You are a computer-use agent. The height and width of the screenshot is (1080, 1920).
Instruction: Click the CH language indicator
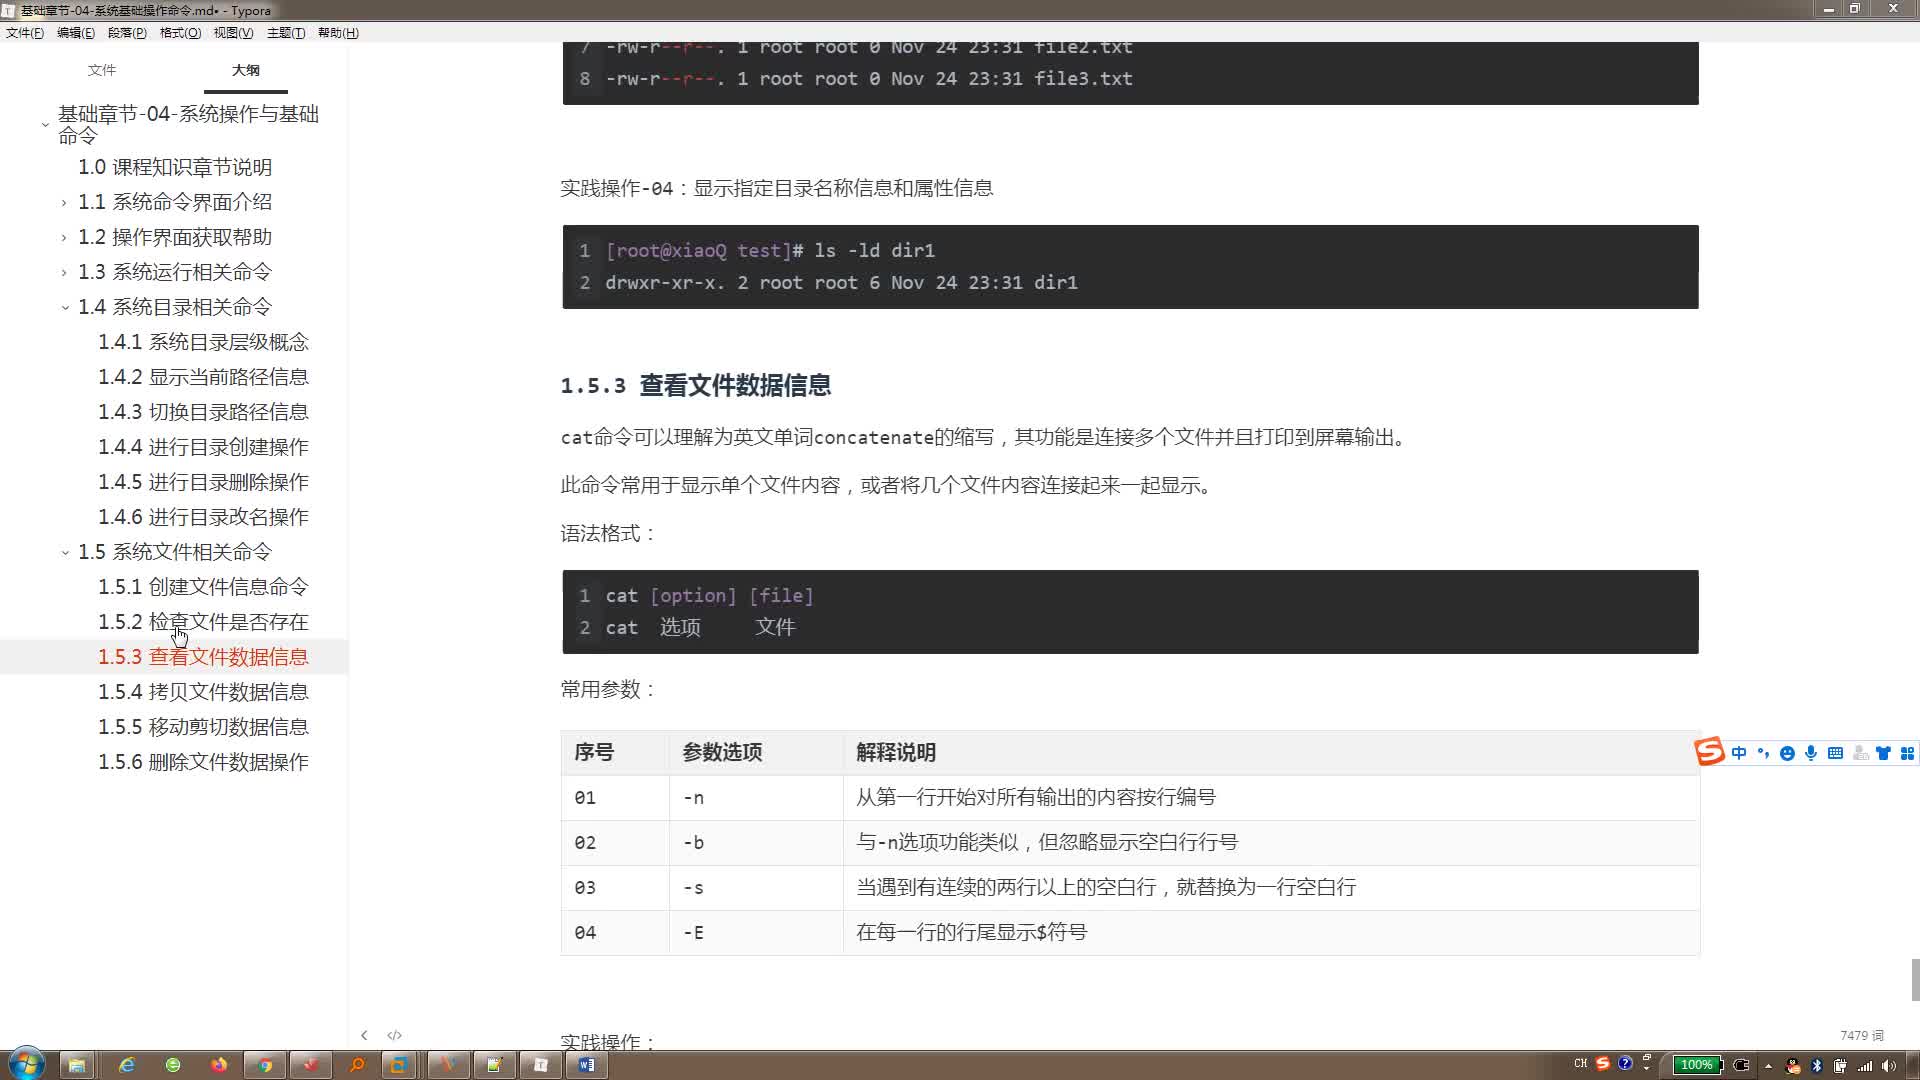pos(1580,1063)
